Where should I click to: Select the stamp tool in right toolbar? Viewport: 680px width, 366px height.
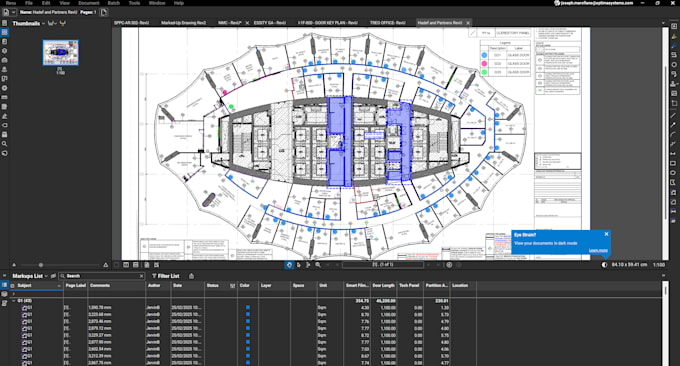click(674, 83)
